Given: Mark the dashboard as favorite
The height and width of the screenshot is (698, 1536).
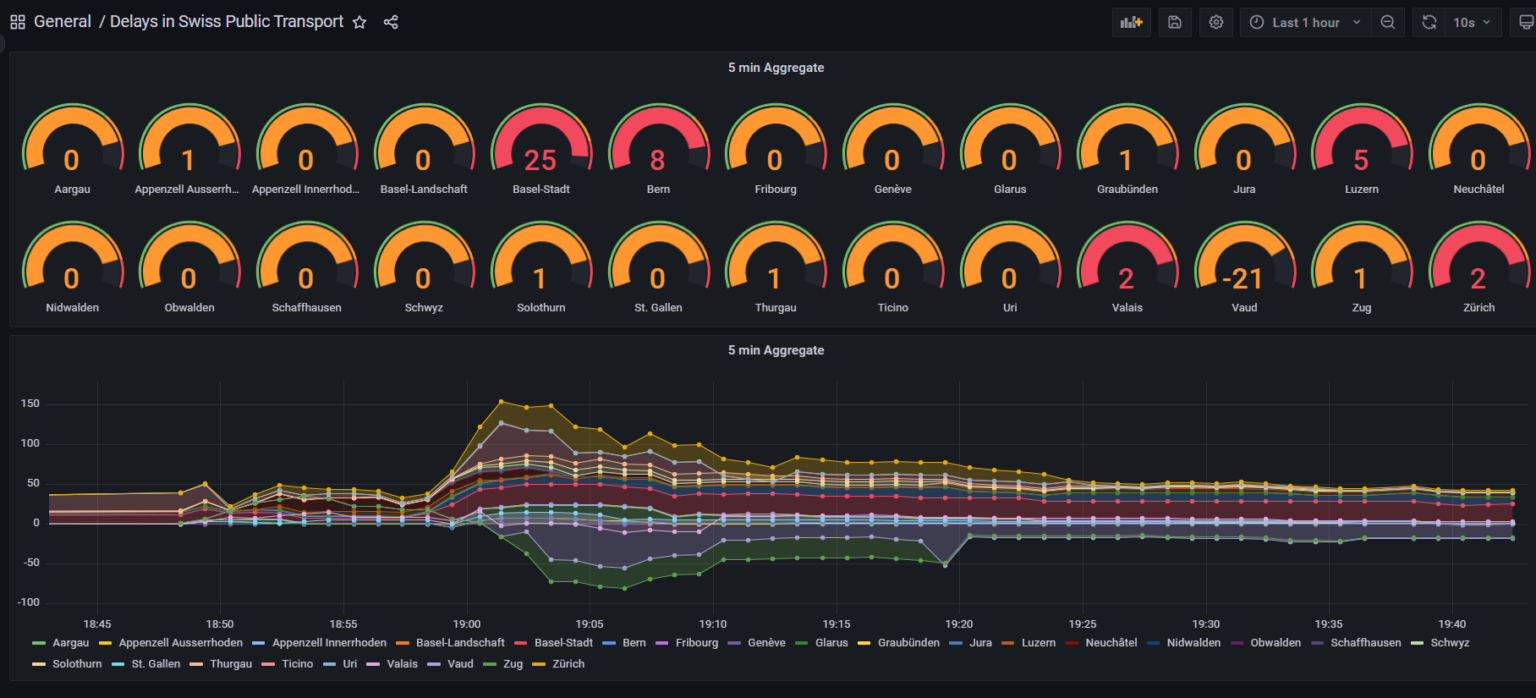Looking at the screenshot, I should tap(359, 21).
